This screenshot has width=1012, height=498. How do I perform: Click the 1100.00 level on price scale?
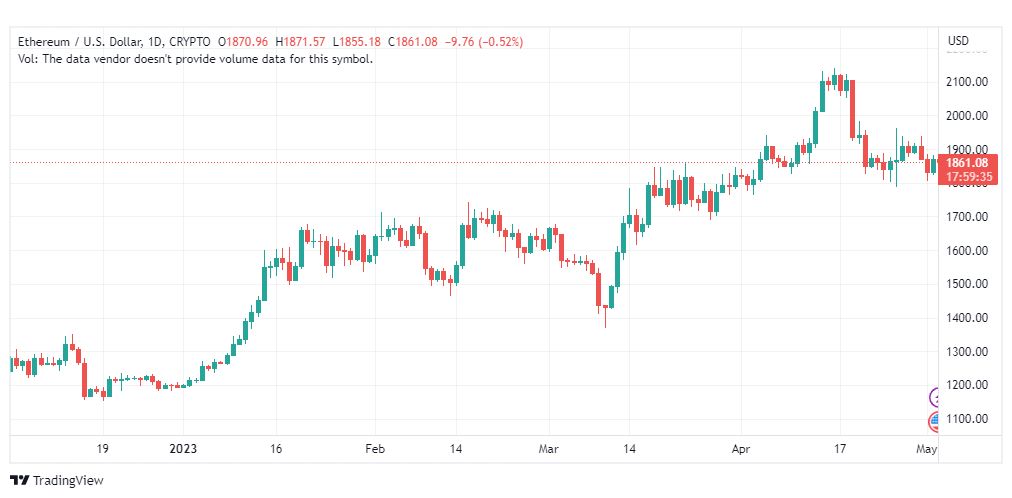967,419
